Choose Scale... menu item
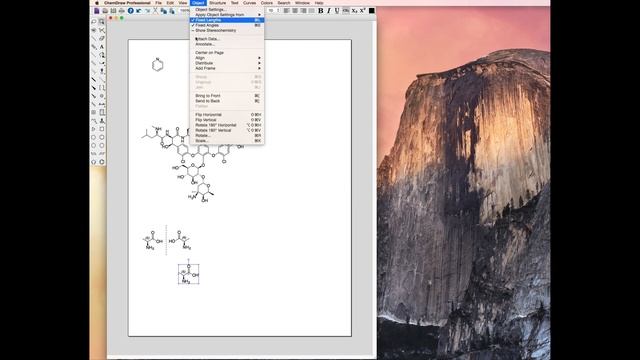Viewport: 640px width, 360px height. pyautogui.click(x=227, y=141)
